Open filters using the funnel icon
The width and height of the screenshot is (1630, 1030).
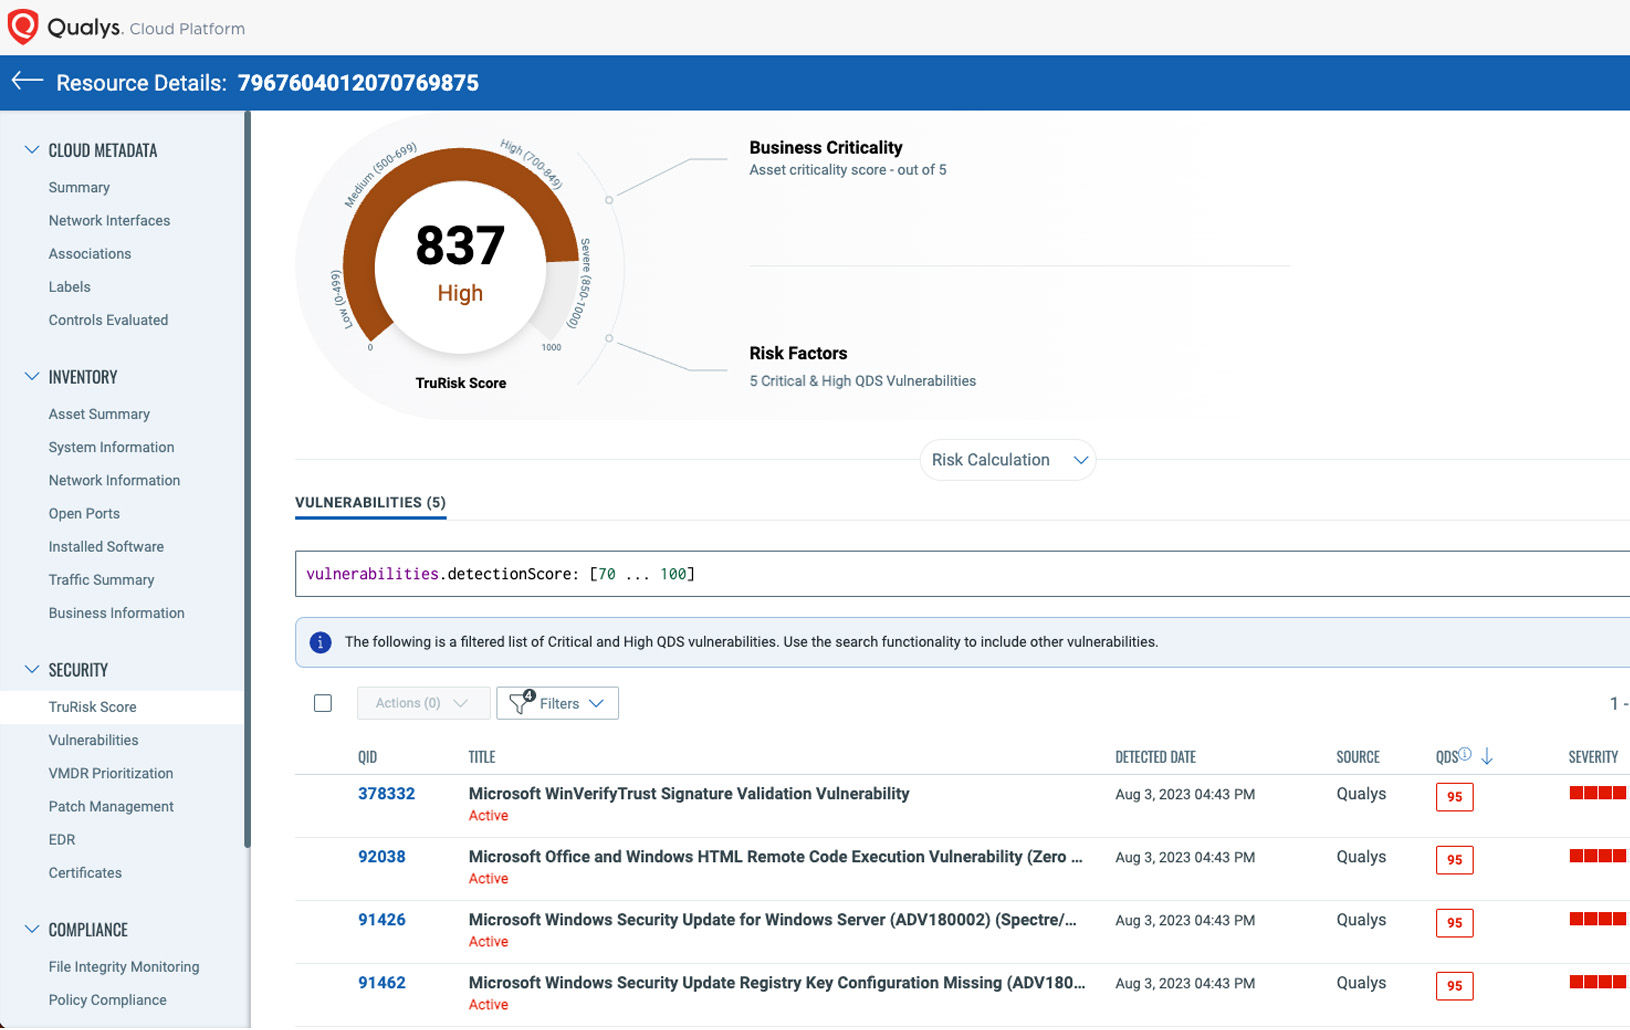[x=521, y=703]
